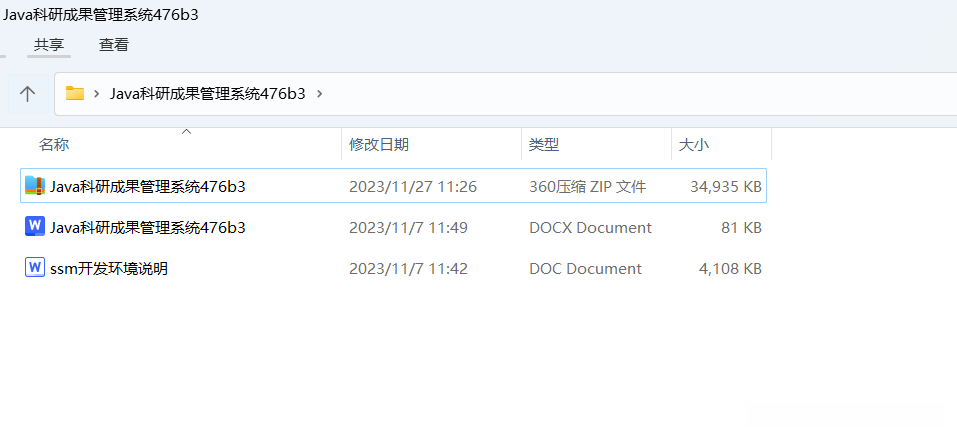Click the DOCX document file icon
Image resolution: width=957 pixels, height=435 pixels.
pyautogui.click(x=35, y=227)
